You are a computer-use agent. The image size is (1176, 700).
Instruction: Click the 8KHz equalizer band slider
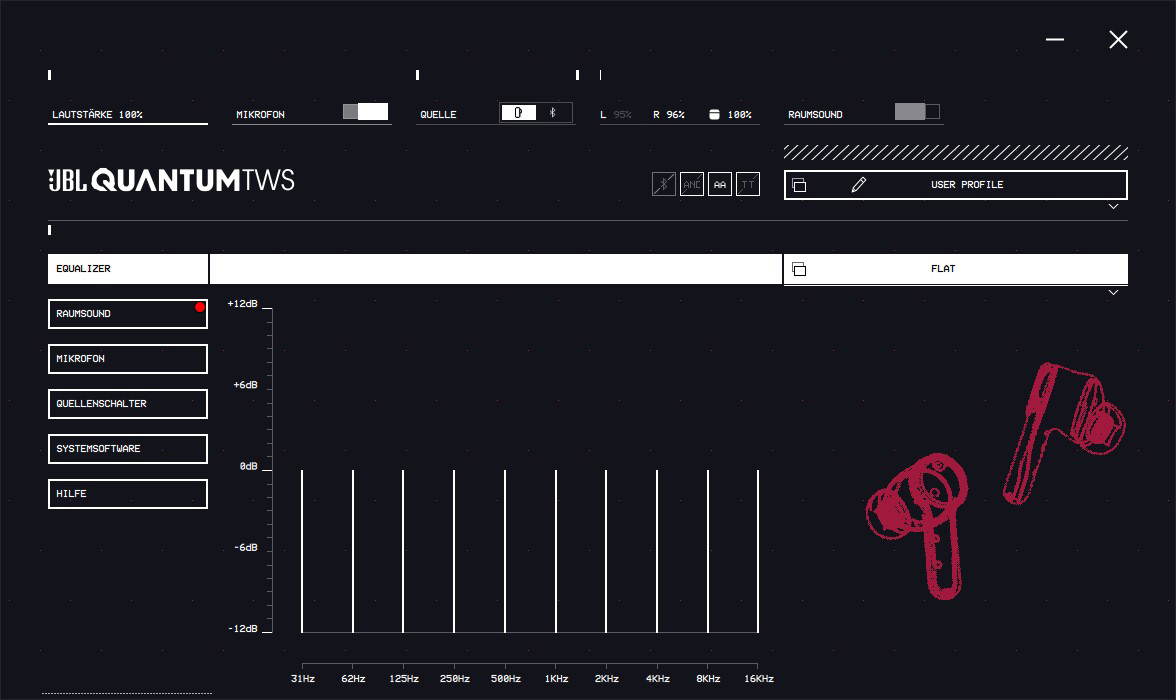pos(708,551)
